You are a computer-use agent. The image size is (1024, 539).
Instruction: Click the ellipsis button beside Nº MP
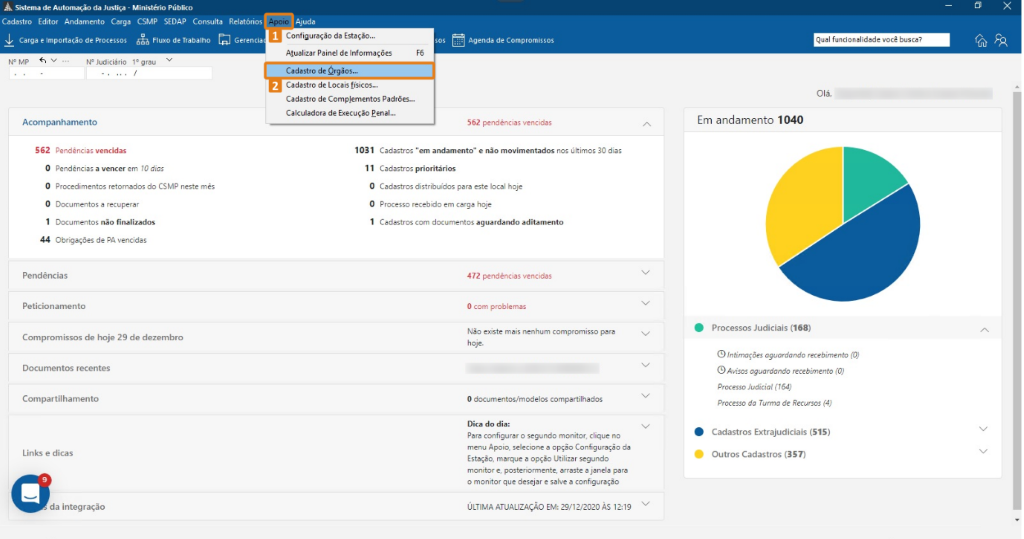[65, 61]
